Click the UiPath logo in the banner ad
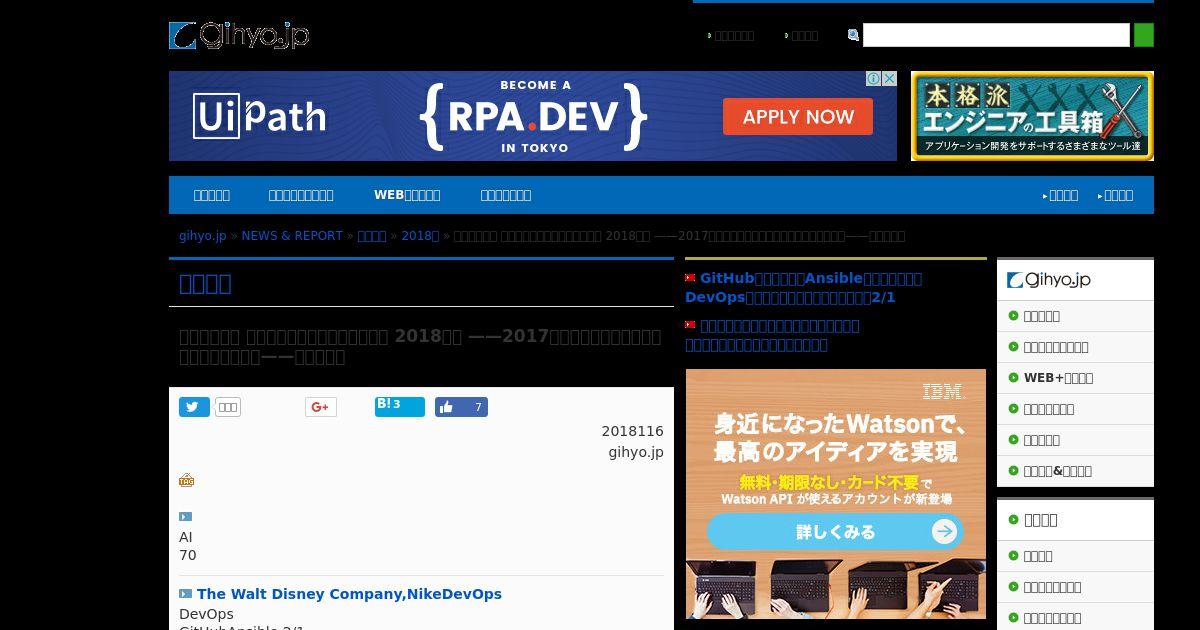The width and height of the screenshot is (1200, 630). 259,117
